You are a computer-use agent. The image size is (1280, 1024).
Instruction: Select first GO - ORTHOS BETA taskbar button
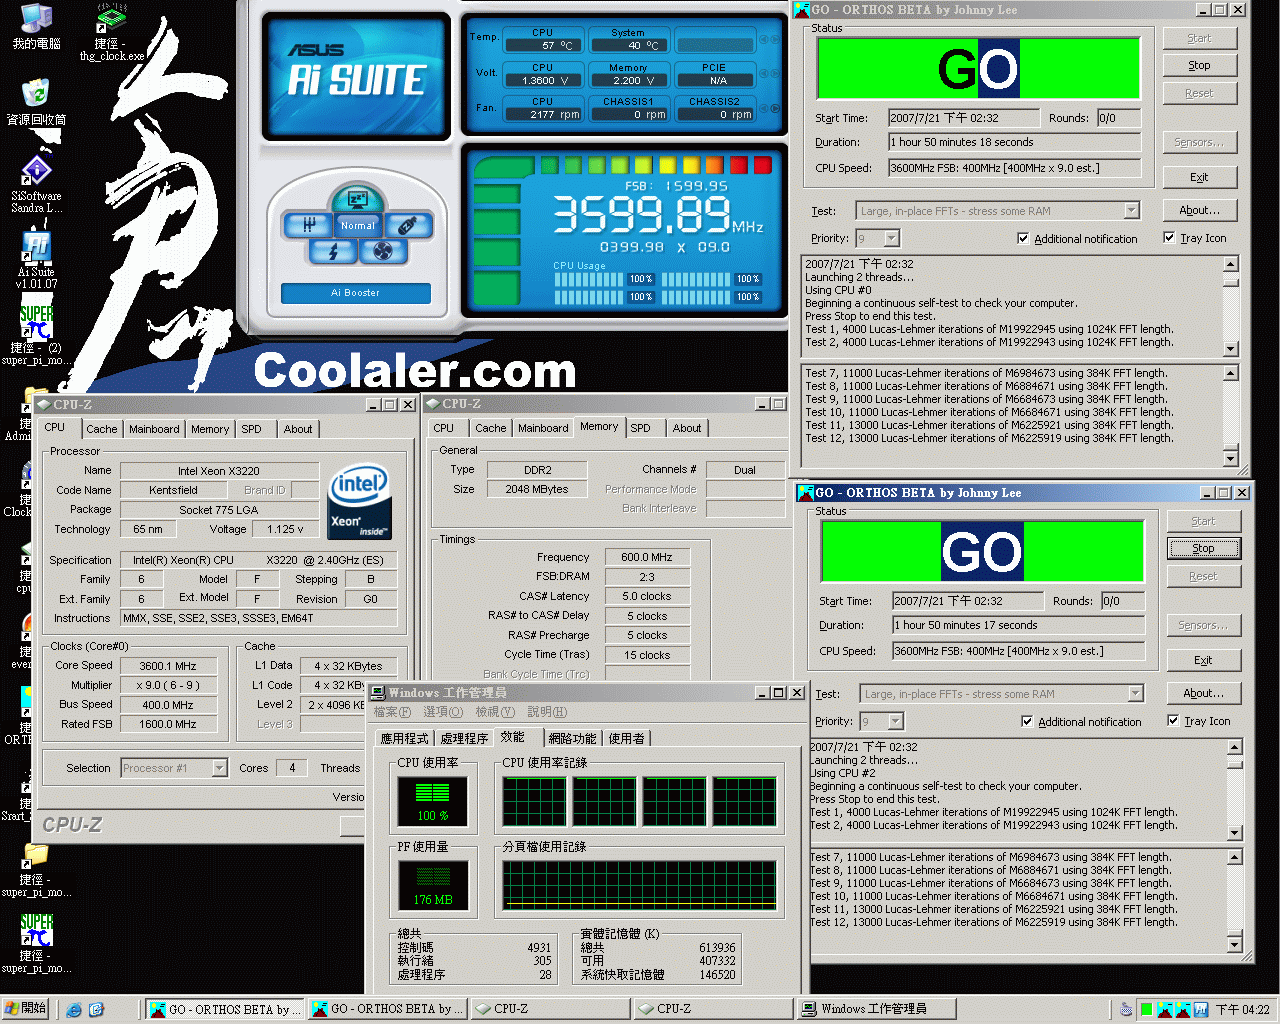(224, 1009)
